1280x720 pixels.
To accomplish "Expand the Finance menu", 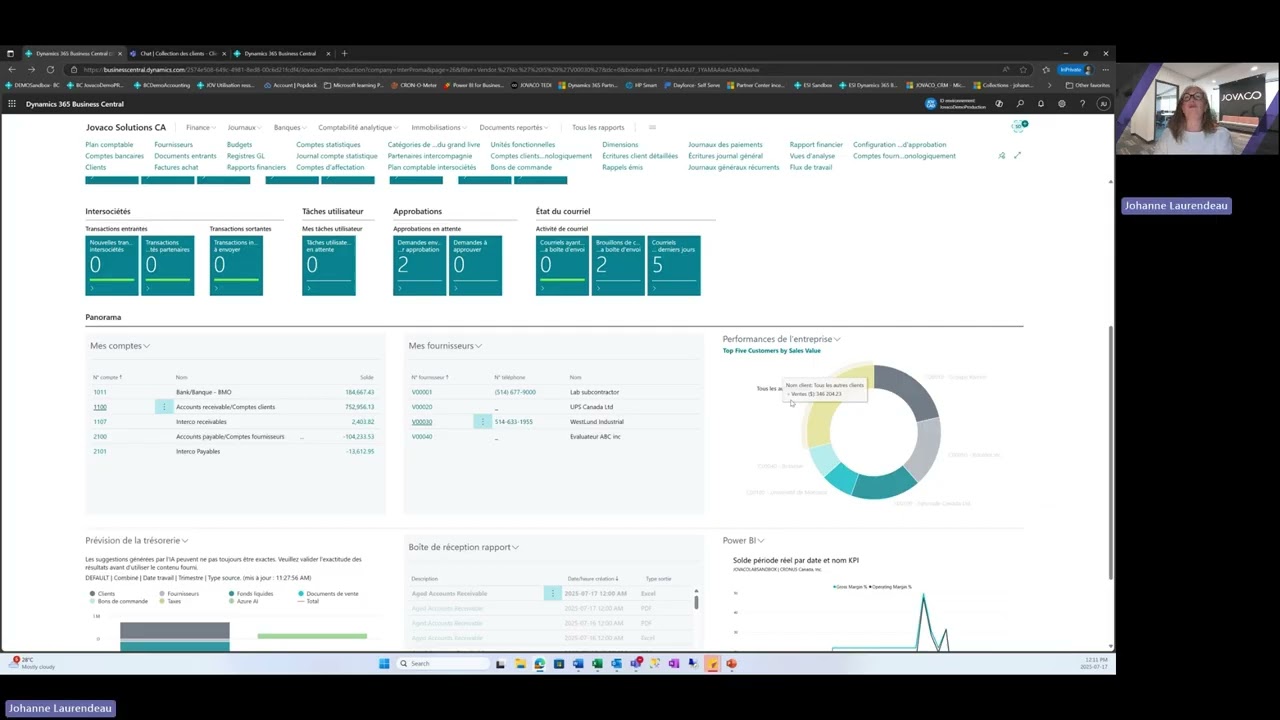I will tap(200, 127).
